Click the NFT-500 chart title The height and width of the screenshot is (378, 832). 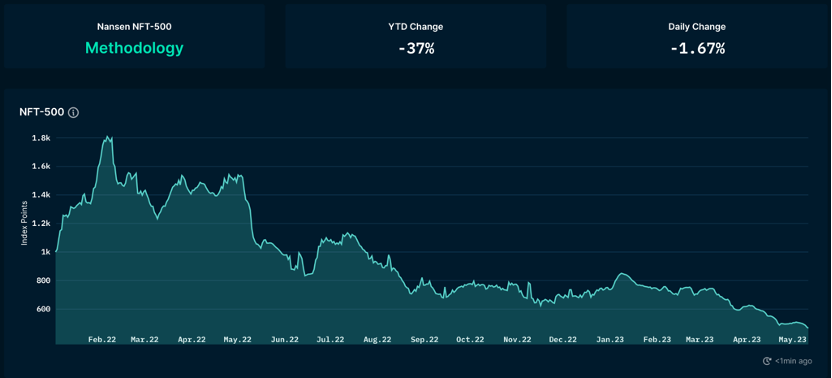42,113
